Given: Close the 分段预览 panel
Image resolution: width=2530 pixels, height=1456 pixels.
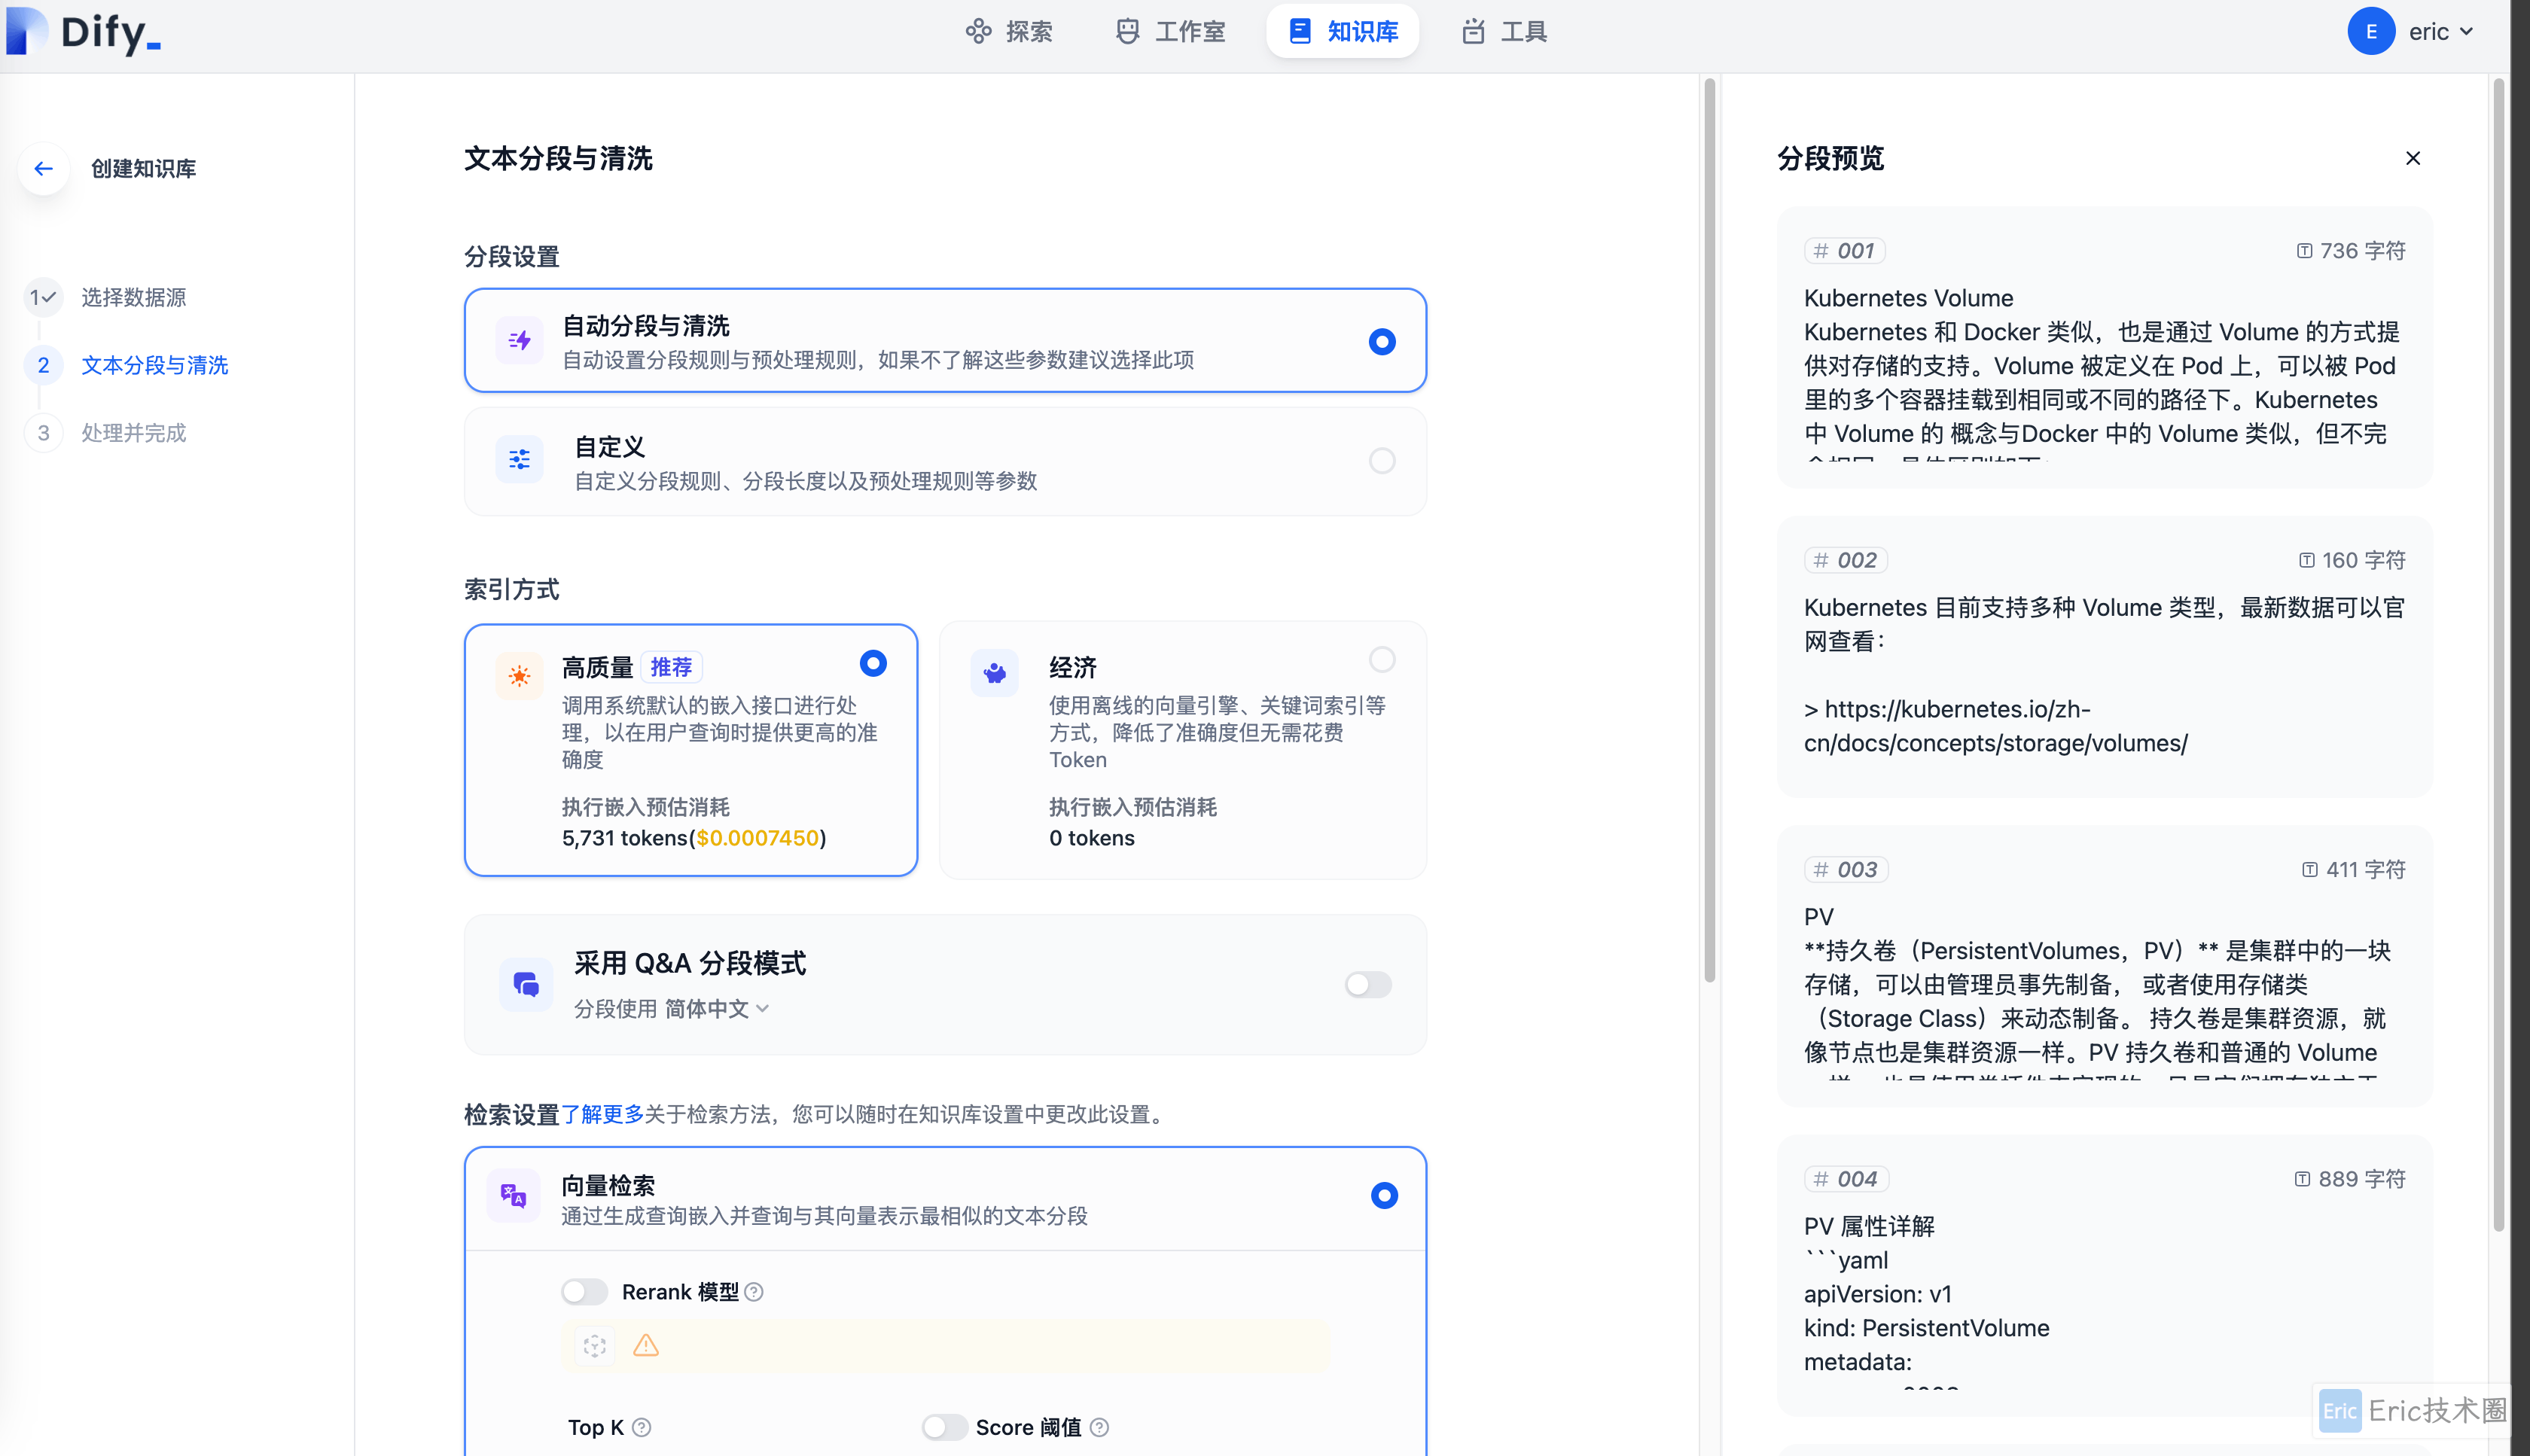Looking at the screenshot, I should (2413, 158).
